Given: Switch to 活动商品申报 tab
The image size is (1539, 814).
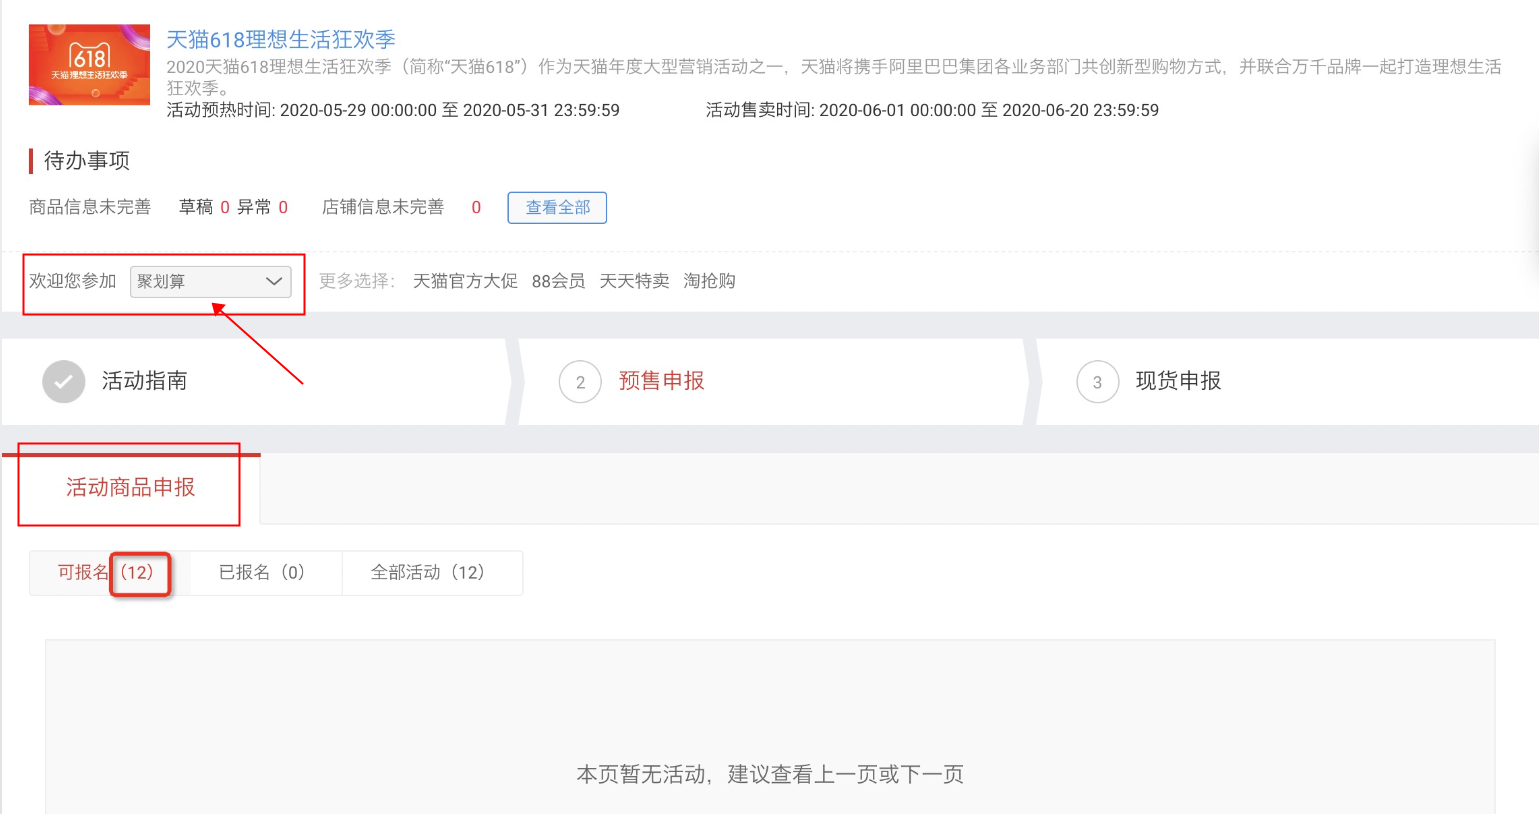Looking at the screenshot, I should coord(131,487).
